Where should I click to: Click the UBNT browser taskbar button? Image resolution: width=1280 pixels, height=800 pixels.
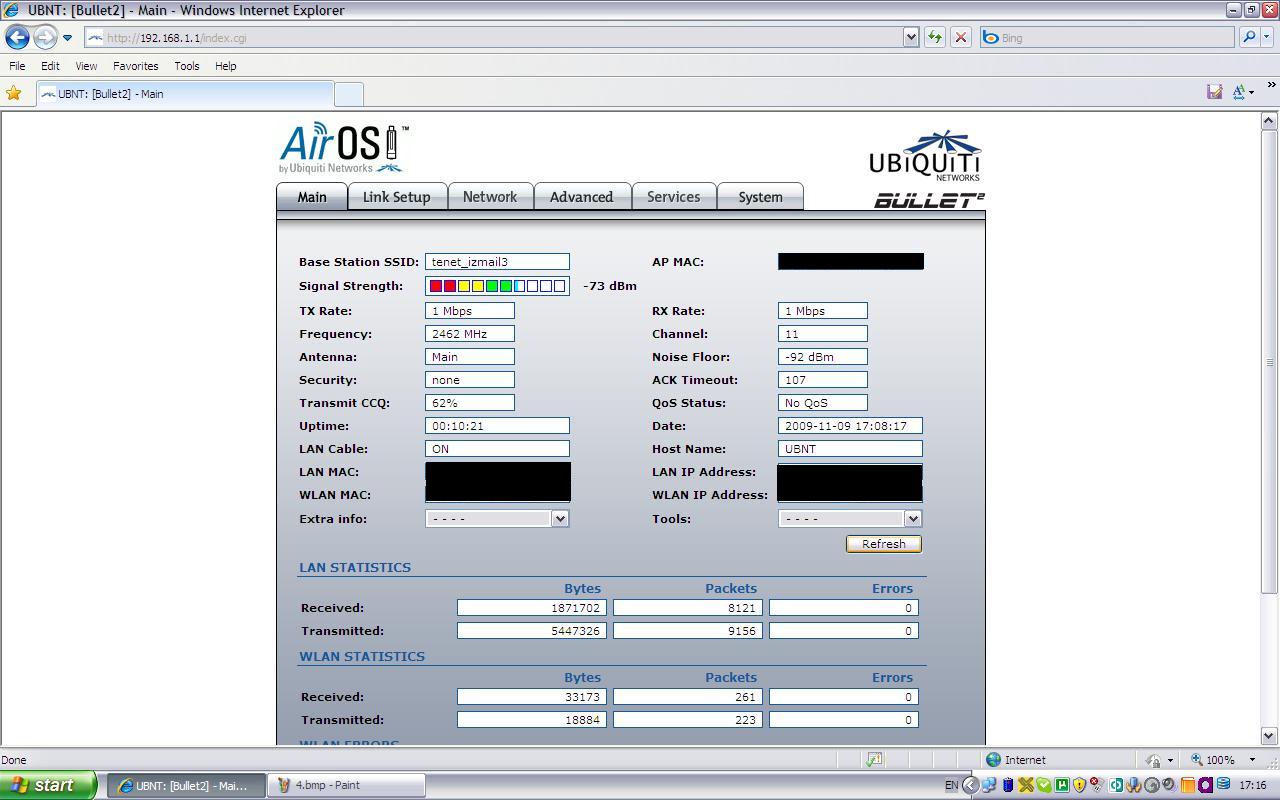pyautogui.click(x=187, y=785)
